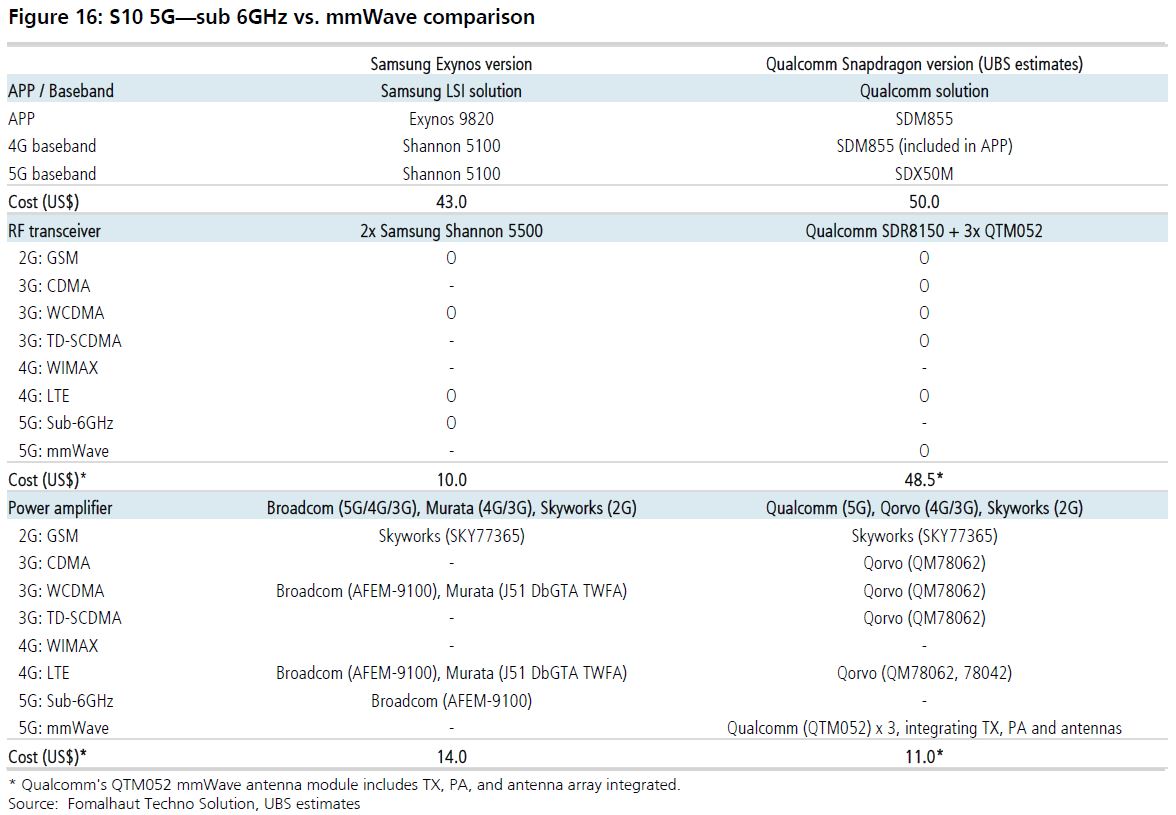Click the 'Power amplifier' section label
Viewport: 1176px width, 815px height.
(x=60, y=508)
